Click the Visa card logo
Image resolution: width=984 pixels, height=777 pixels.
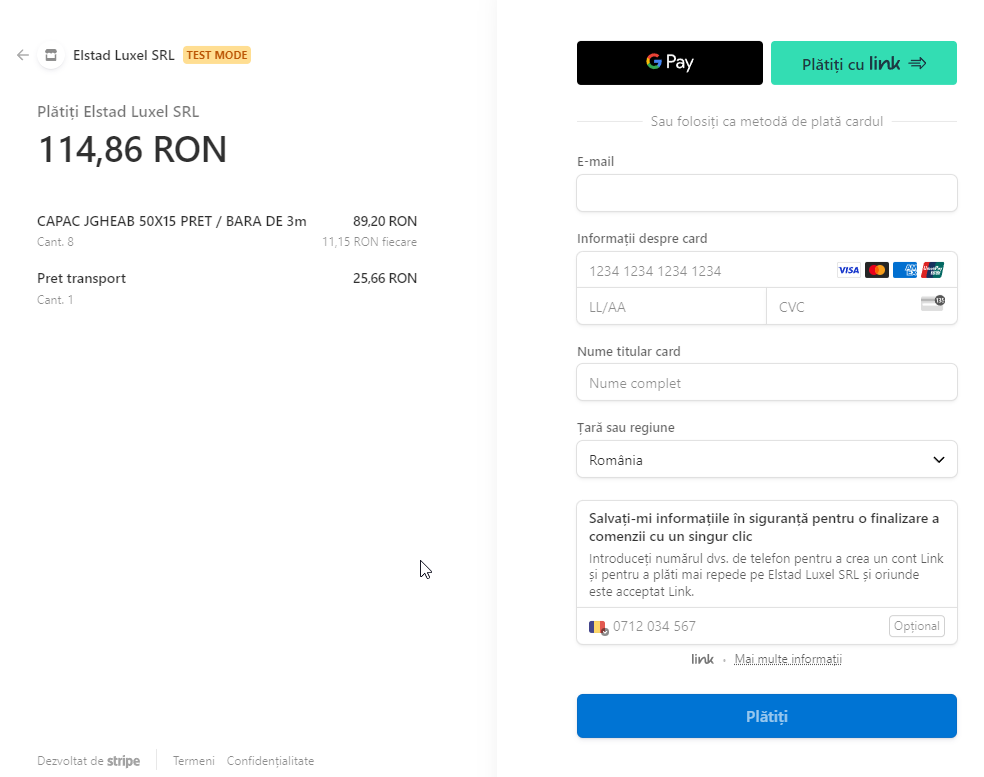[848, 270]
